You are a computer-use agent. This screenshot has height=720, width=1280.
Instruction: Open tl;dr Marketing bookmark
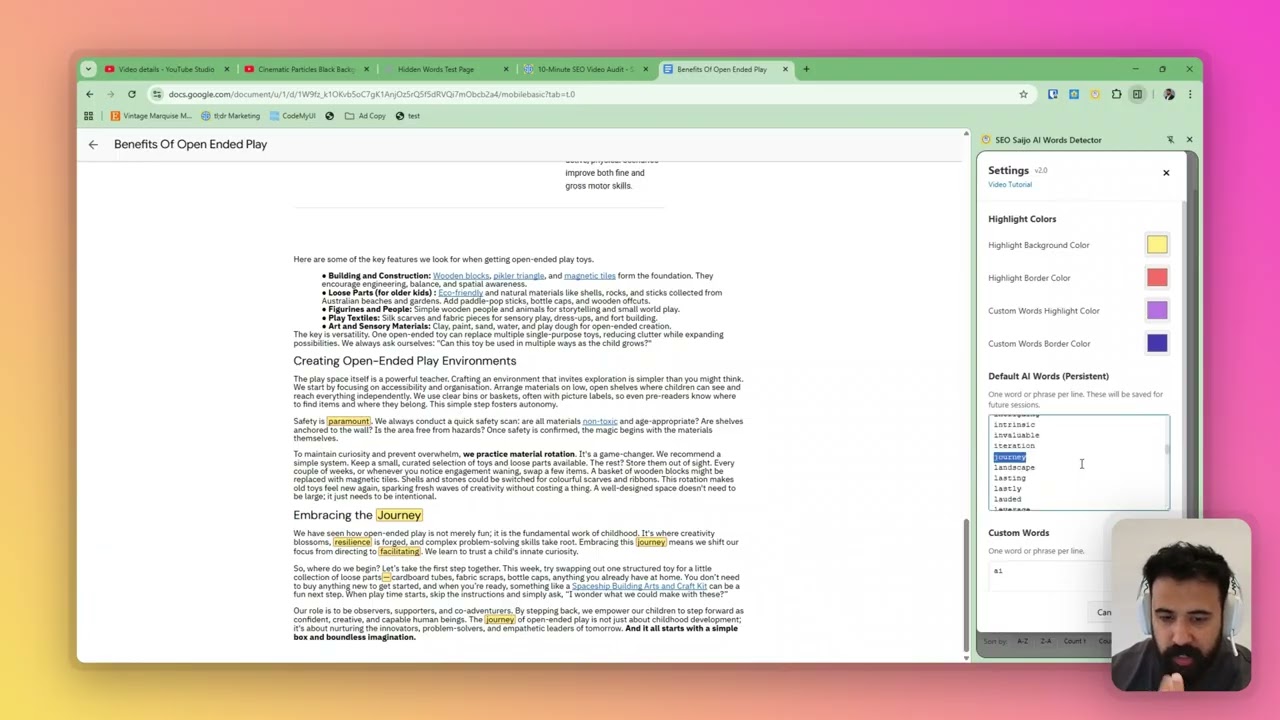(x=230, y=116)
